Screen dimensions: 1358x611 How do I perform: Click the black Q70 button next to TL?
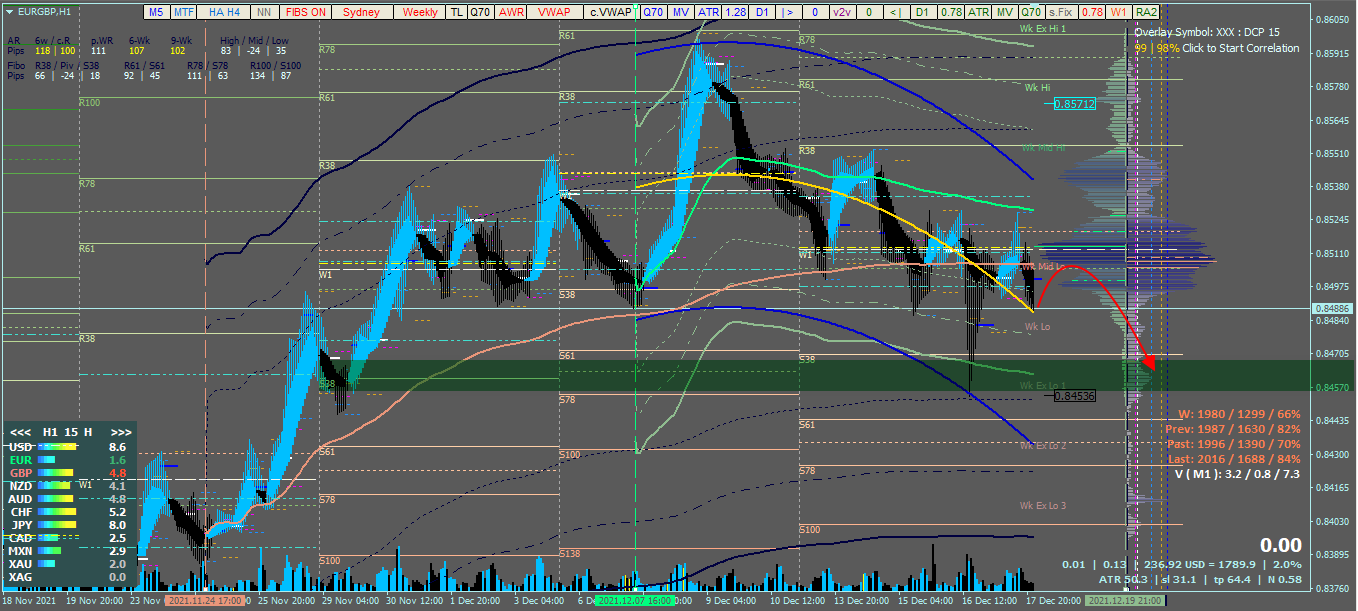click(x=481, y=12)
